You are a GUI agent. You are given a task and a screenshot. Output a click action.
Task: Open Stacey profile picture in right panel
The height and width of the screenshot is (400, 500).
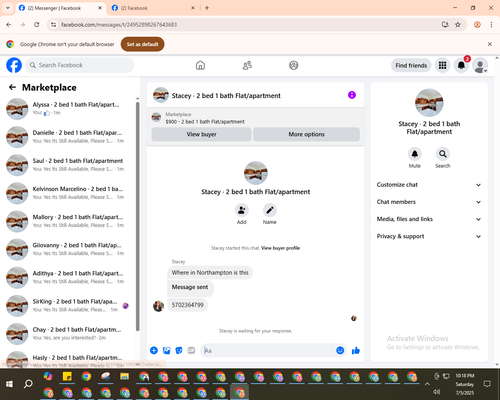click(x=429, y=103)
